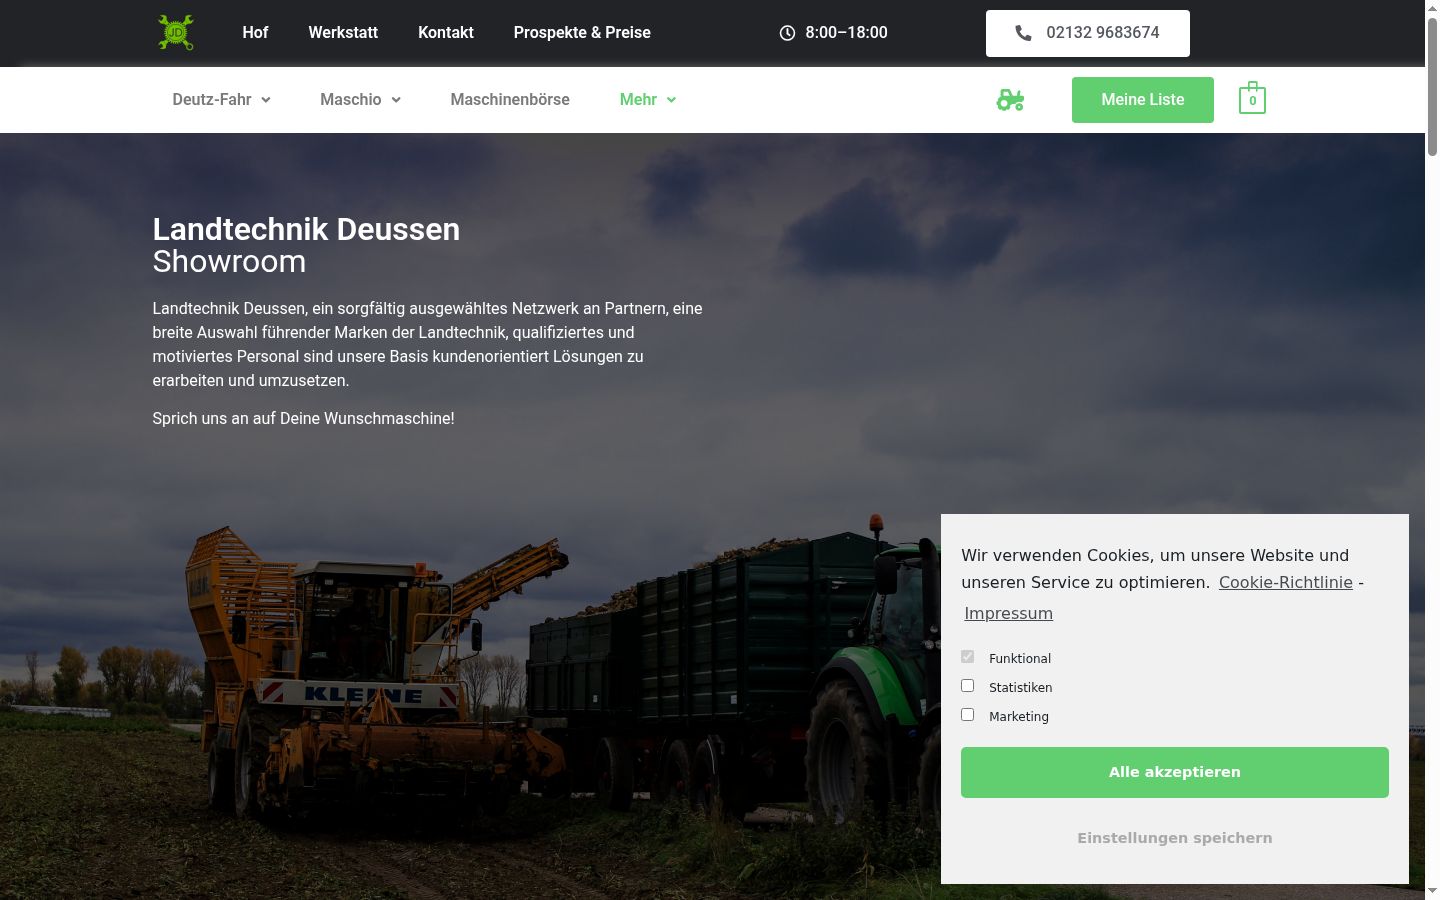Image resolution: width=1440 pixels, height=900 pixels.
Task: Go to the Kontakt page
Action: (446, 33)
